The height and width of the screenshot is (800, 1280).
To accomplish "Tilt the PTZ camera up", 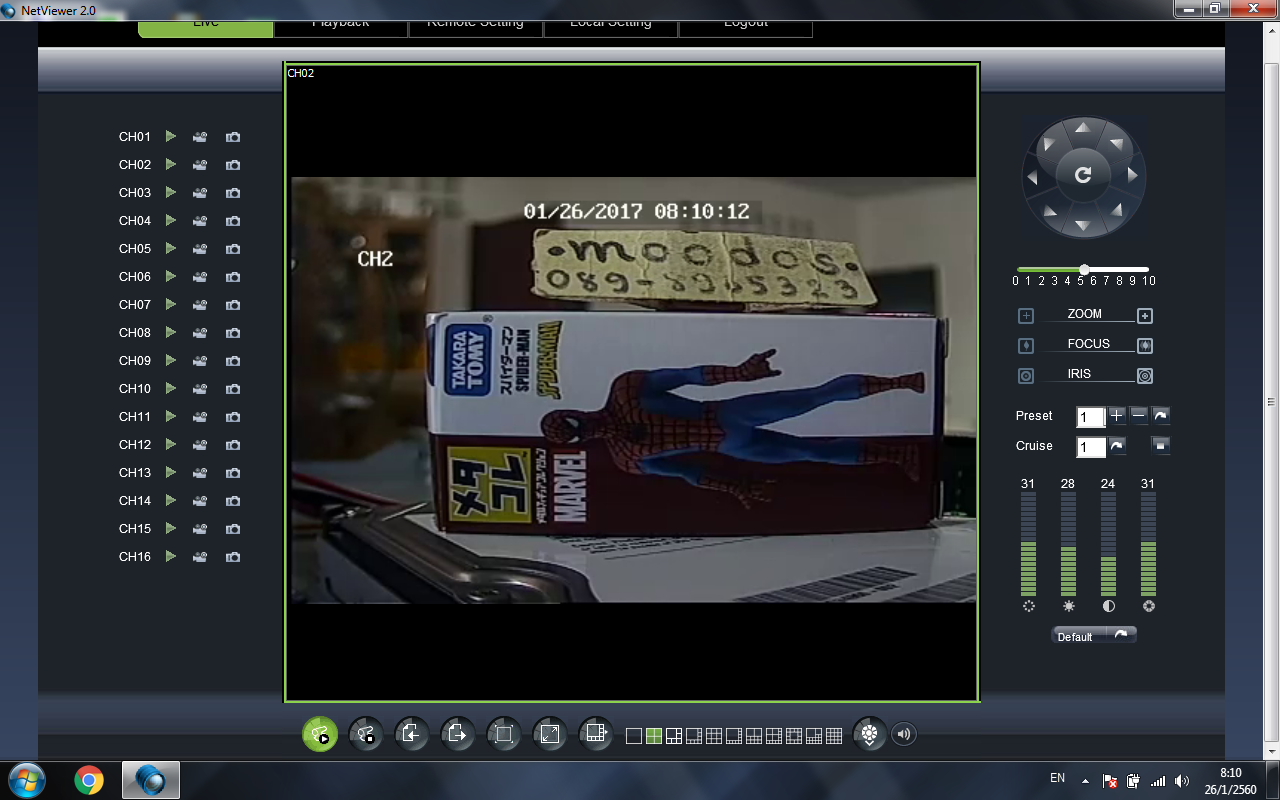I will [1082, 127].
